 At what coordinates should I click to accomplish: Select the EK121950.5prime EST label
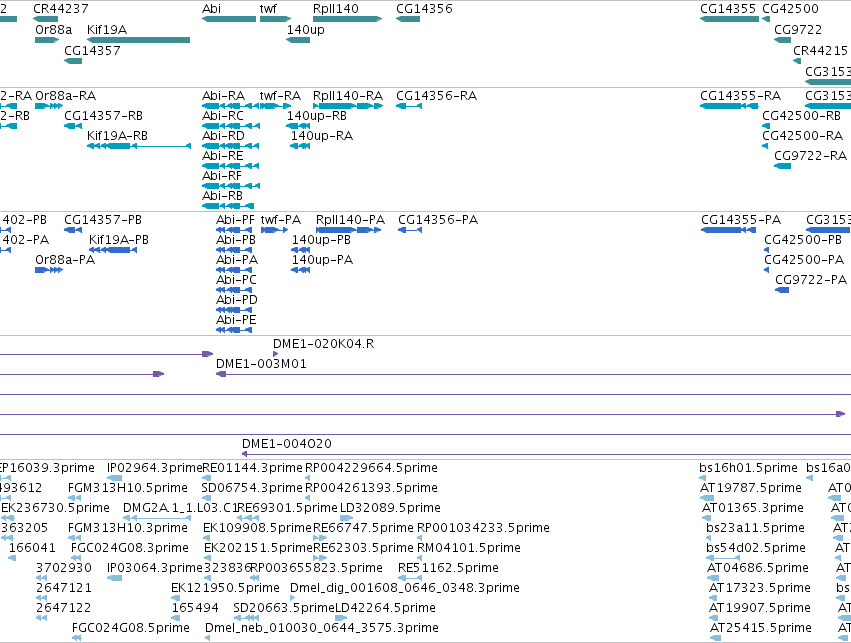[x=225, y=588]
